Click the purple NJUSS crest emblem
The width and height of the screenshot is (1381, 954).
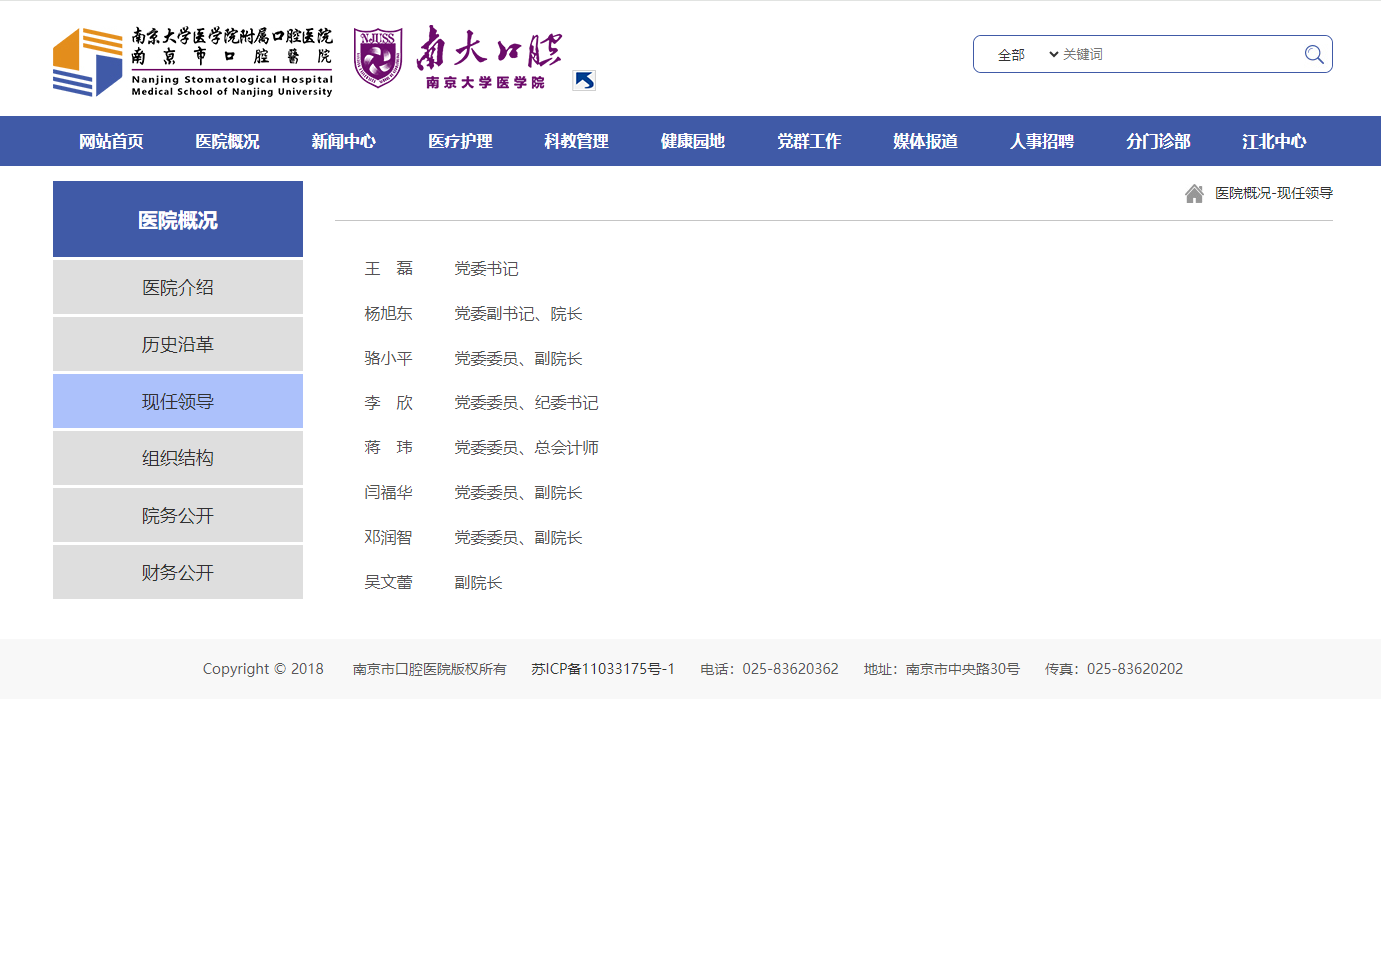click(378, 59)
